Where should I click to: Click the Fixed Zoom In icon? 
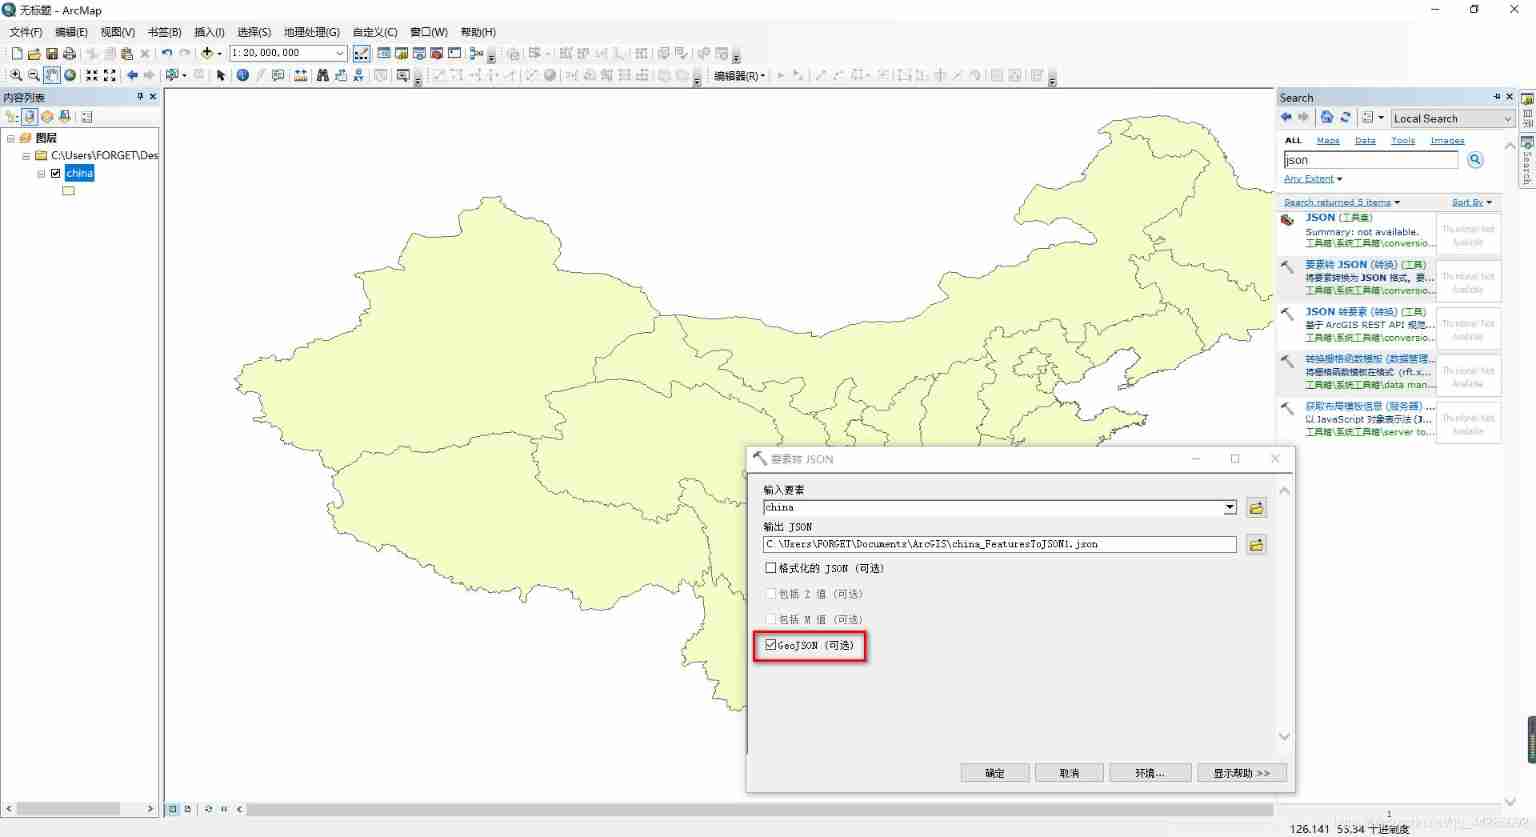92,75
